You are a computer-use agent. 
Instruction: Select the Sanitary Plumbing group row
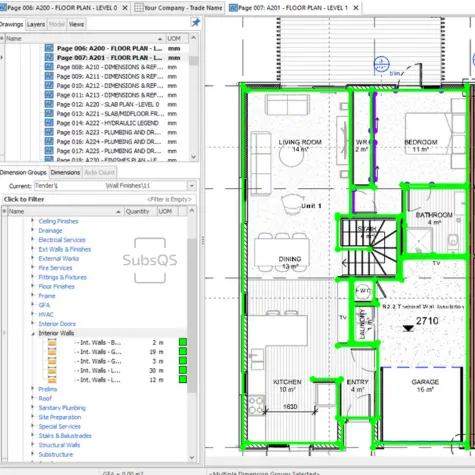pos(62,408)
